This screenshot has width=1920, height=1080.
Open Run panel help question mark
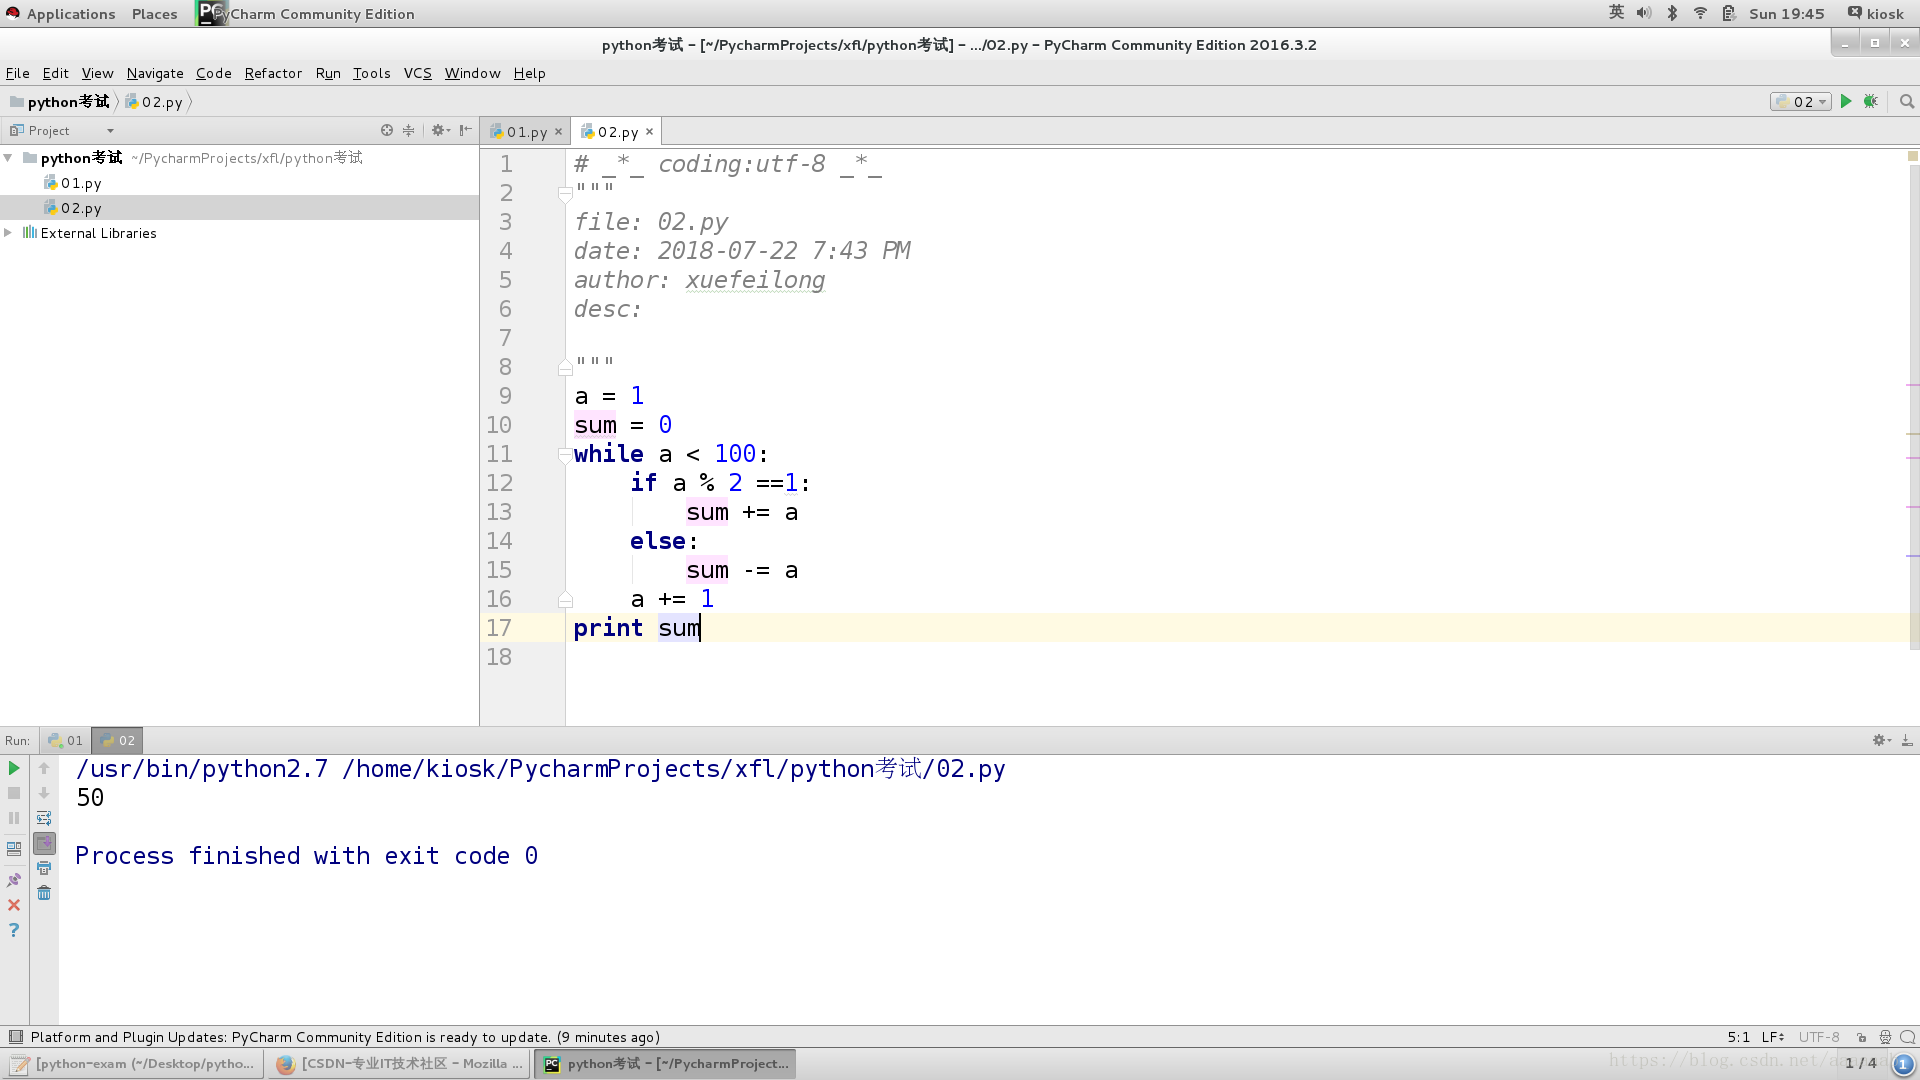click(x=14, y=930)
